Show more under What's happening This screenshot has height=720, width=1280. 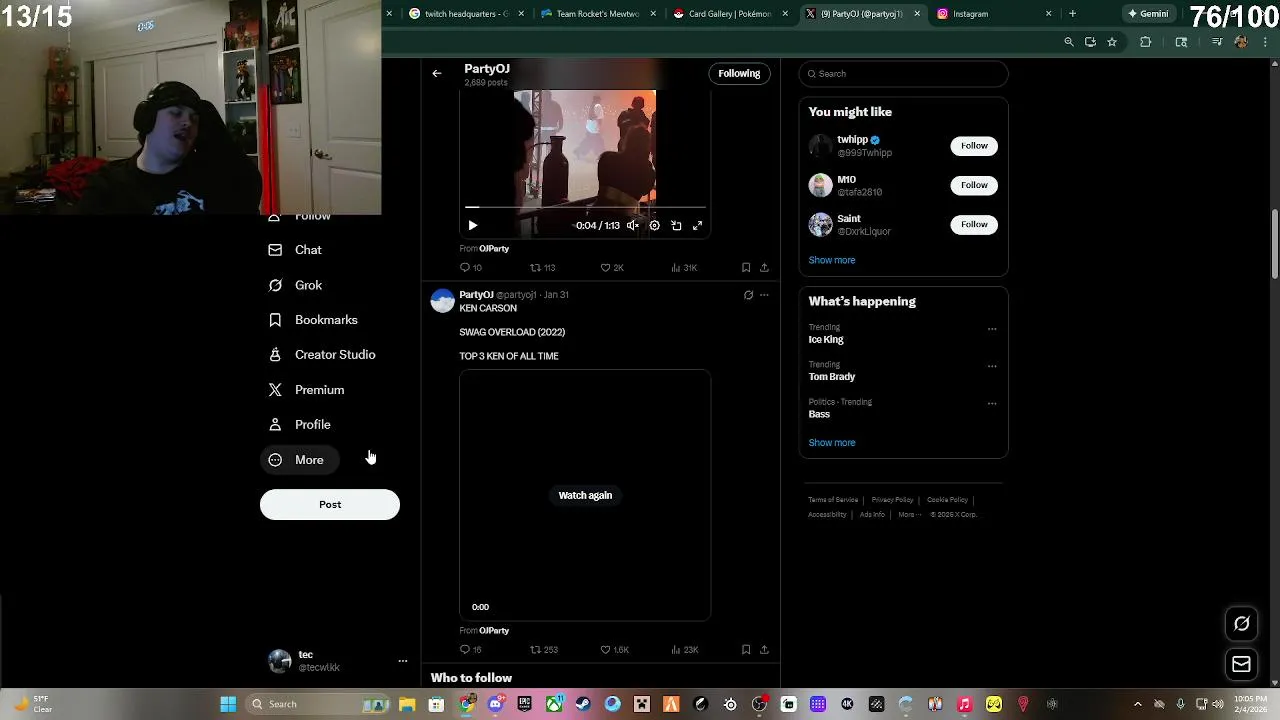click(x=832, y=443)
